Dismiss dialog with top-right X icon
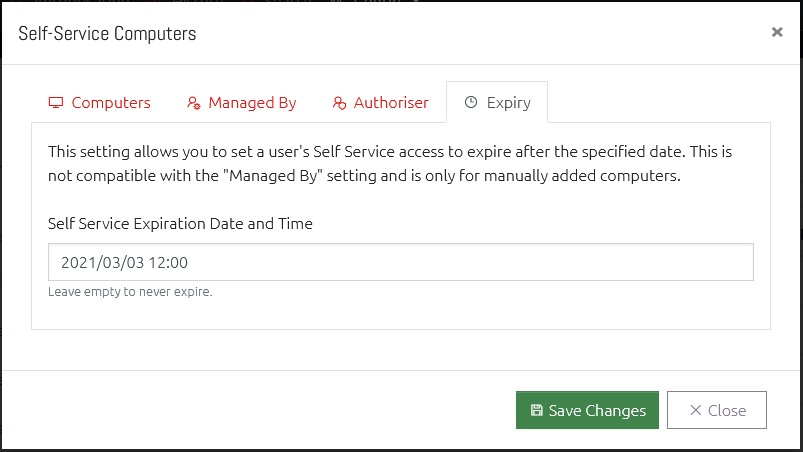The width and height of the screenshot is (803, 452). (777, 32)
